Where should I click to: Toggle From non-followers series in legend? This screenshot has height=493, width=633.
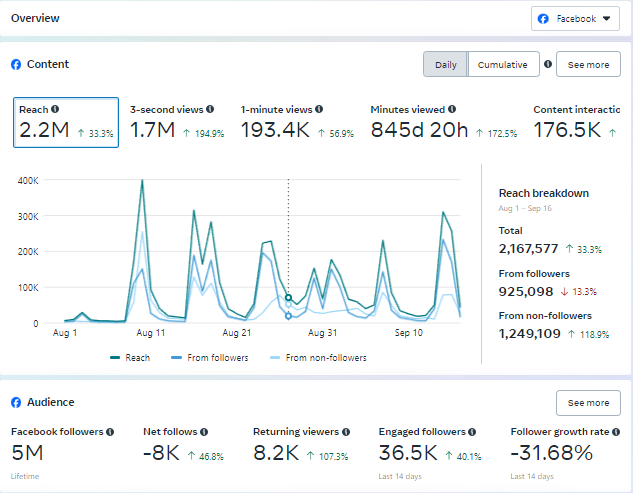click(318, 358)
